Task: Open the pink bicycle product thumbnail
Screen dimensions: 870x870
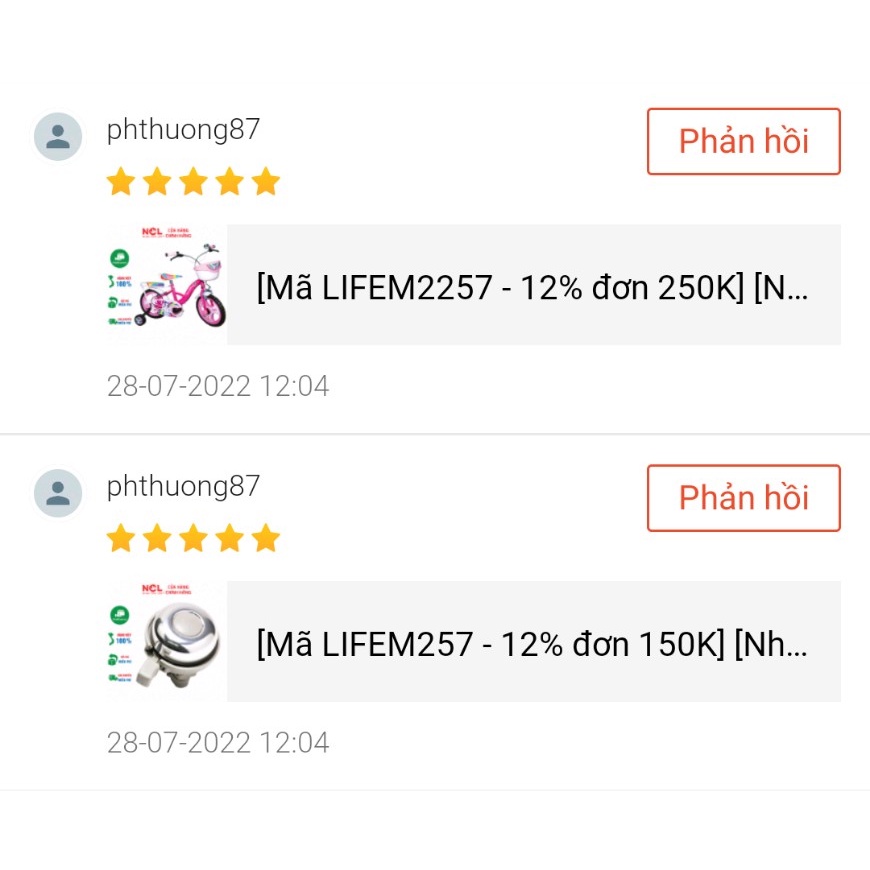Action: coord(167,285)
